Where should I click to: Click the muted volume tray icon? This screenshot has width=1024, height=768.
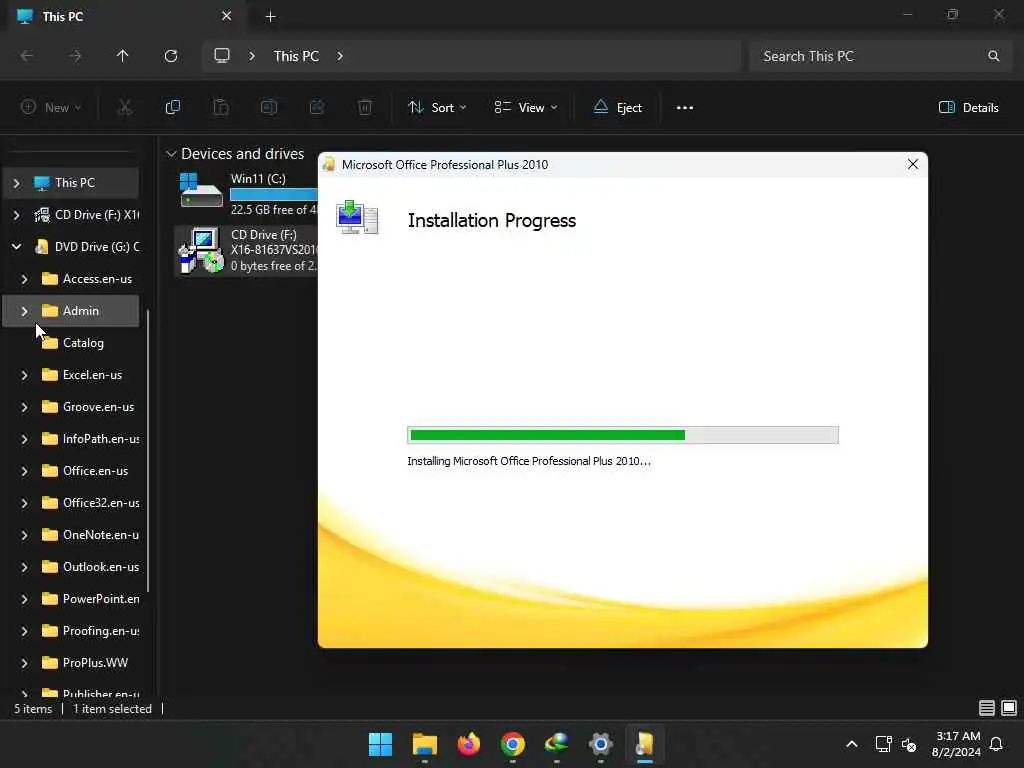point(908,744)
